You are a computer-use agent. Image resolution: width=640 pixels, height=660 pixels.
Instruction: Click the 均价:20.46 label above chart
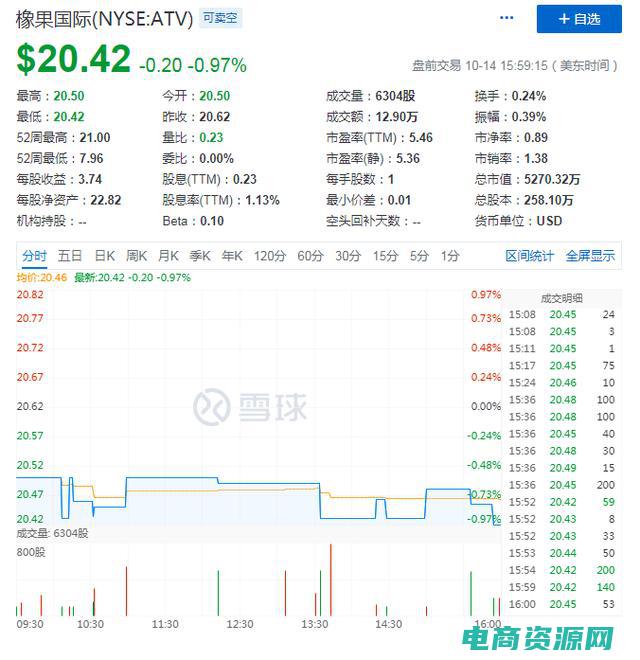click(42, 278)
